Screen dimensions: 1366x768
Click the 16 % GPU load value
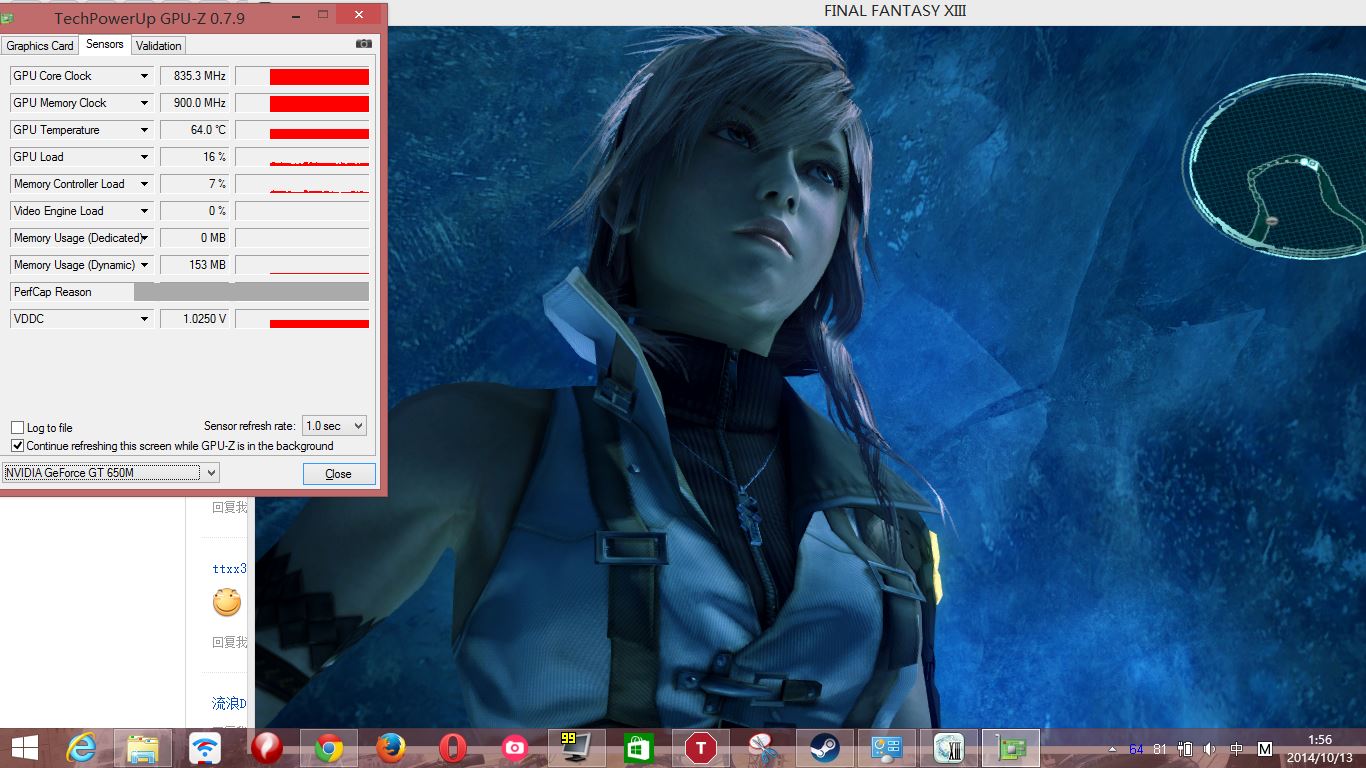click(x=195, y=157)
